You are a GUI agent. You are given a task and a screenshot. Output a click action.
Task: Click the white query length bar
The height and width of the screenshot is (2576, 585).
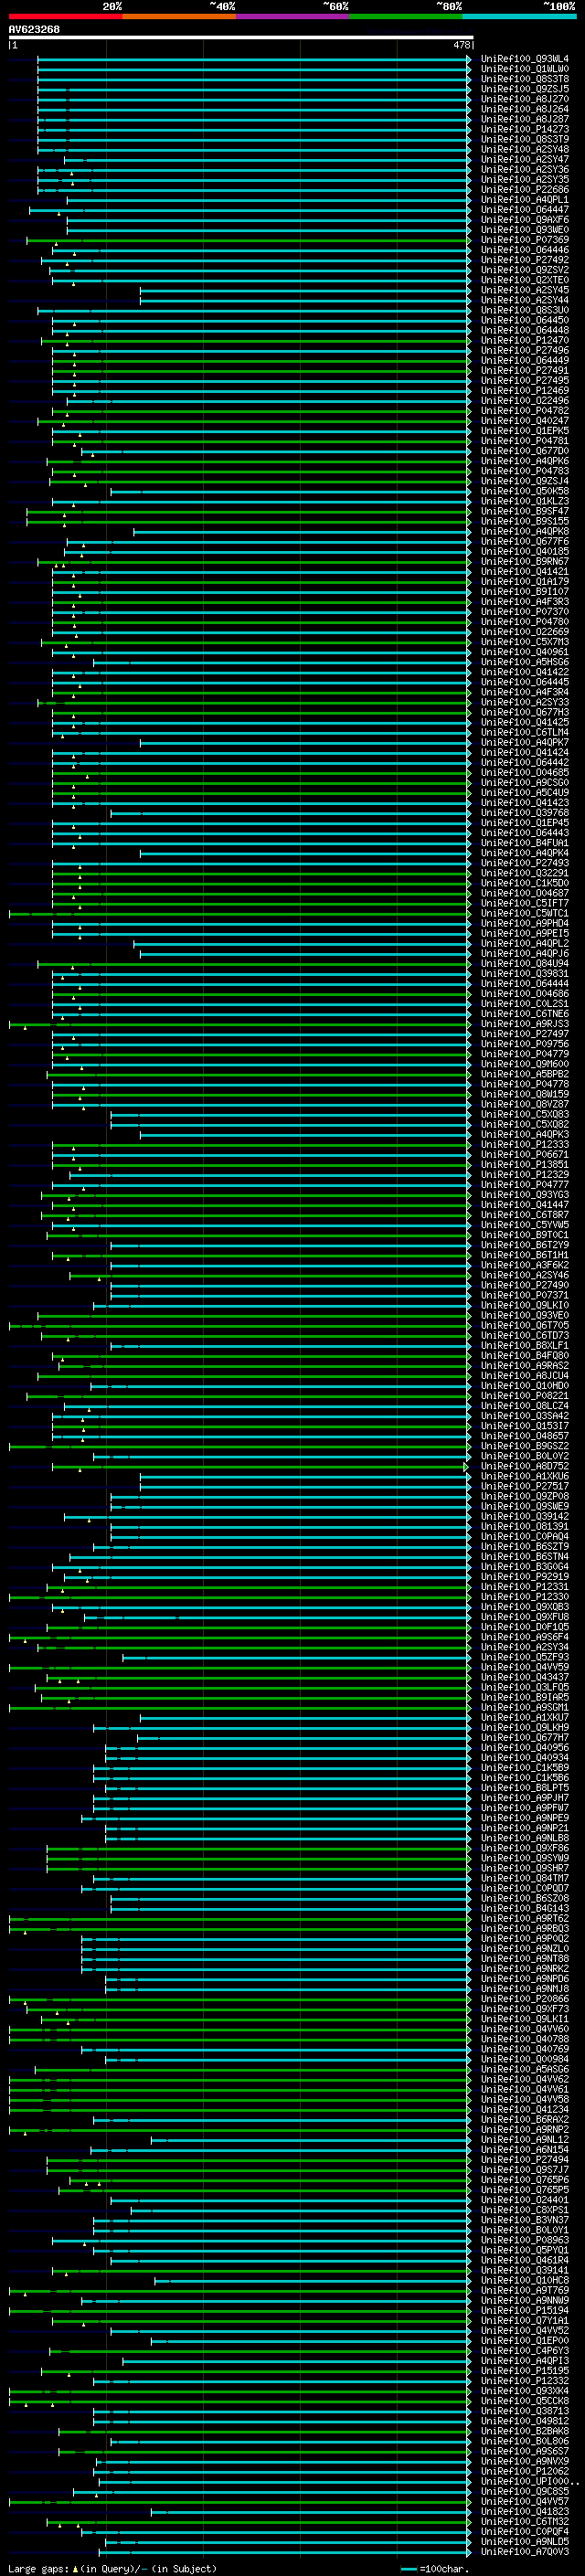241,37
